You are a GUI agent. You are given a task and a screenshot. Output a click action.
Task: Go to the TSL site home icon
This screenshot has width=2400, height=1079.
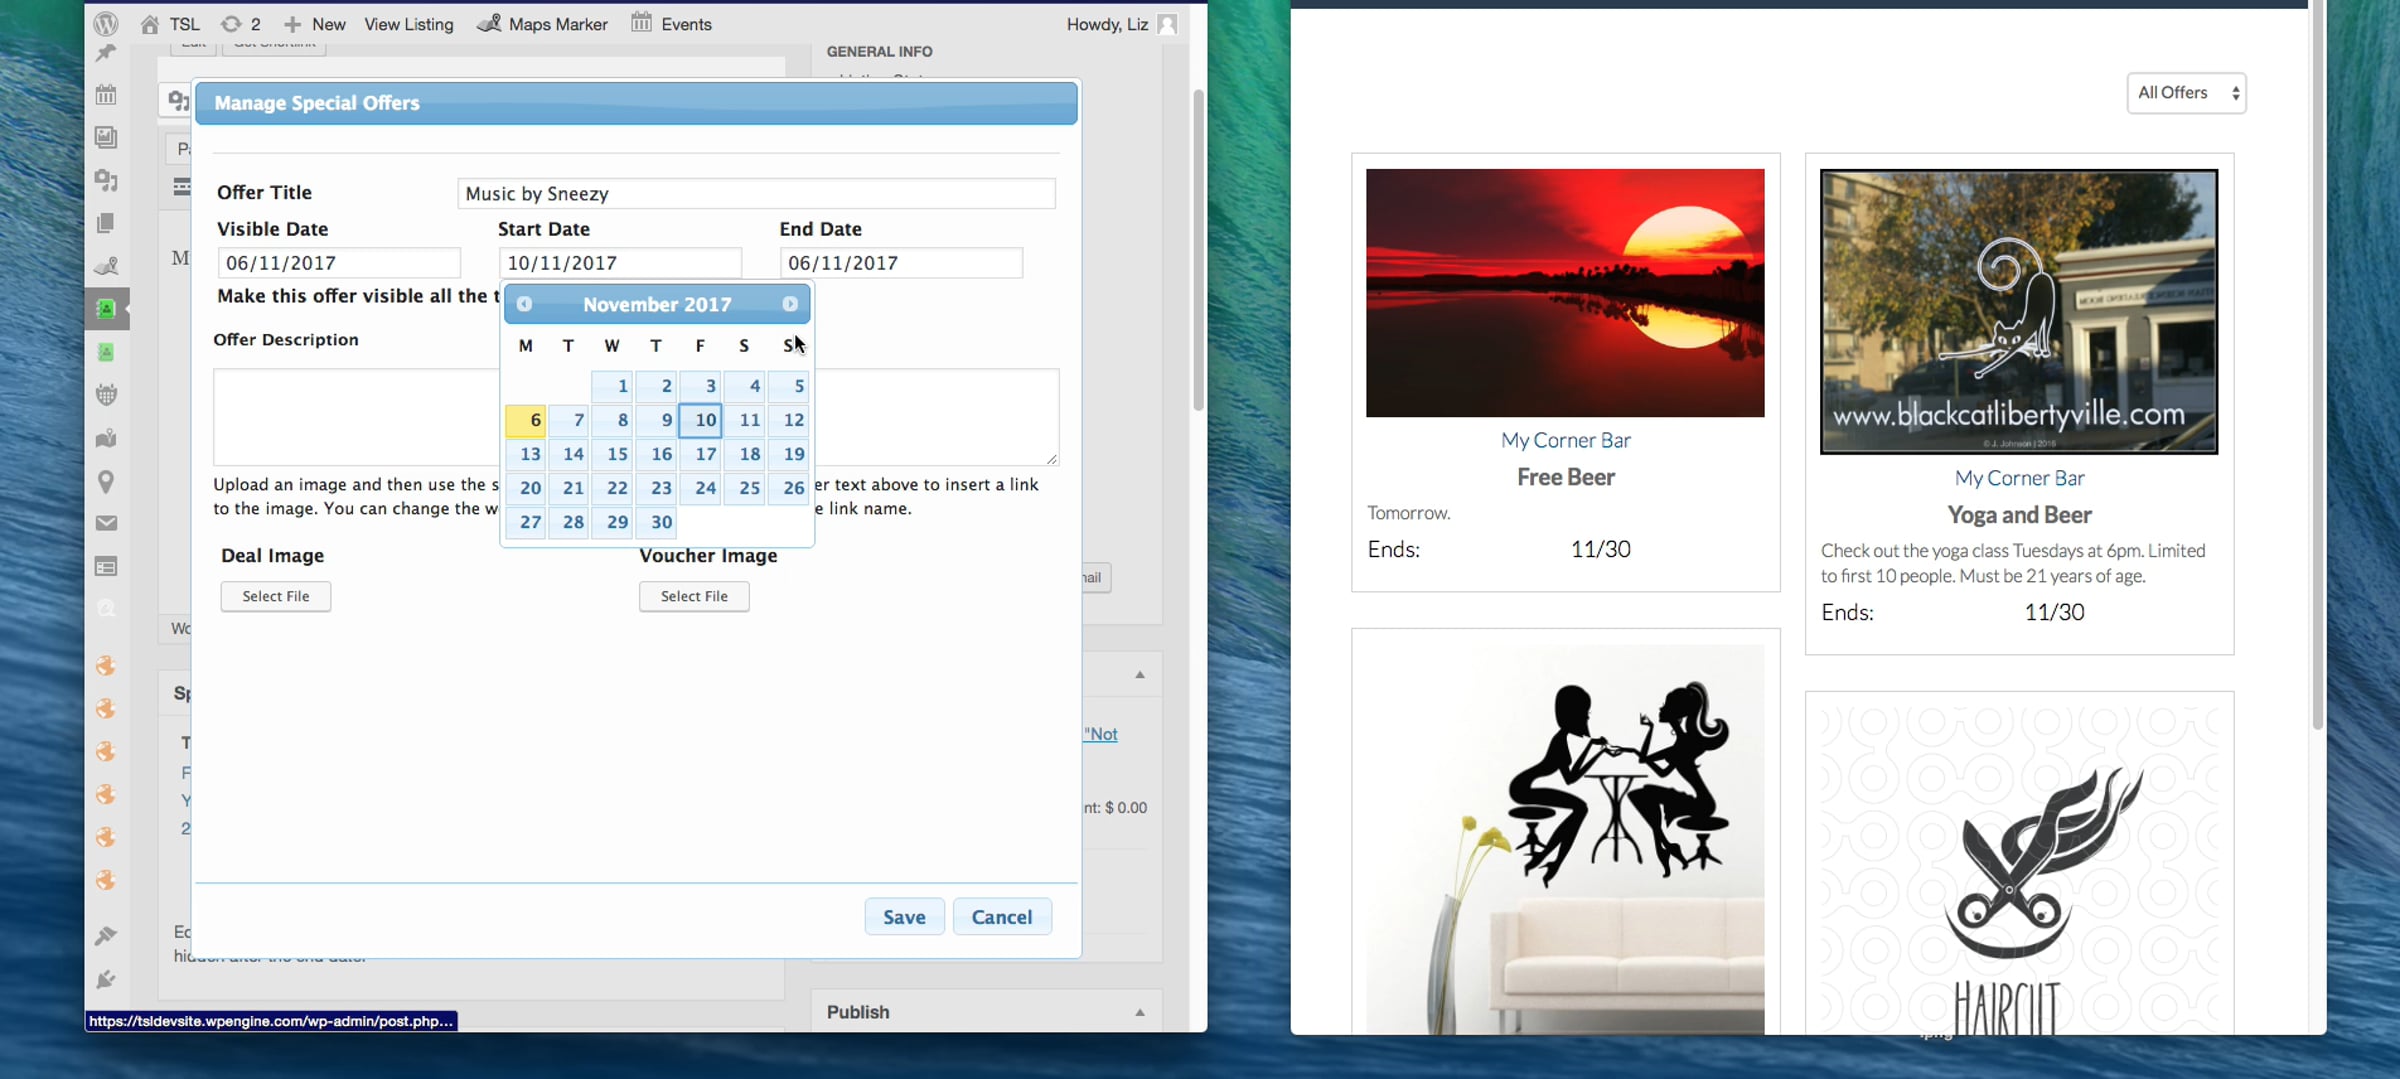coord(150,24)
